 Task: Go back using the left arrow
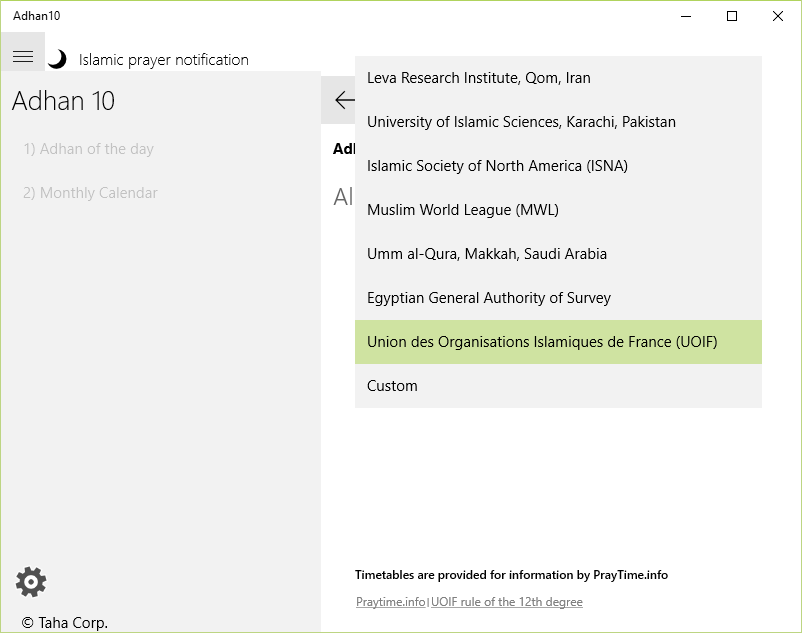pos(343,100)
